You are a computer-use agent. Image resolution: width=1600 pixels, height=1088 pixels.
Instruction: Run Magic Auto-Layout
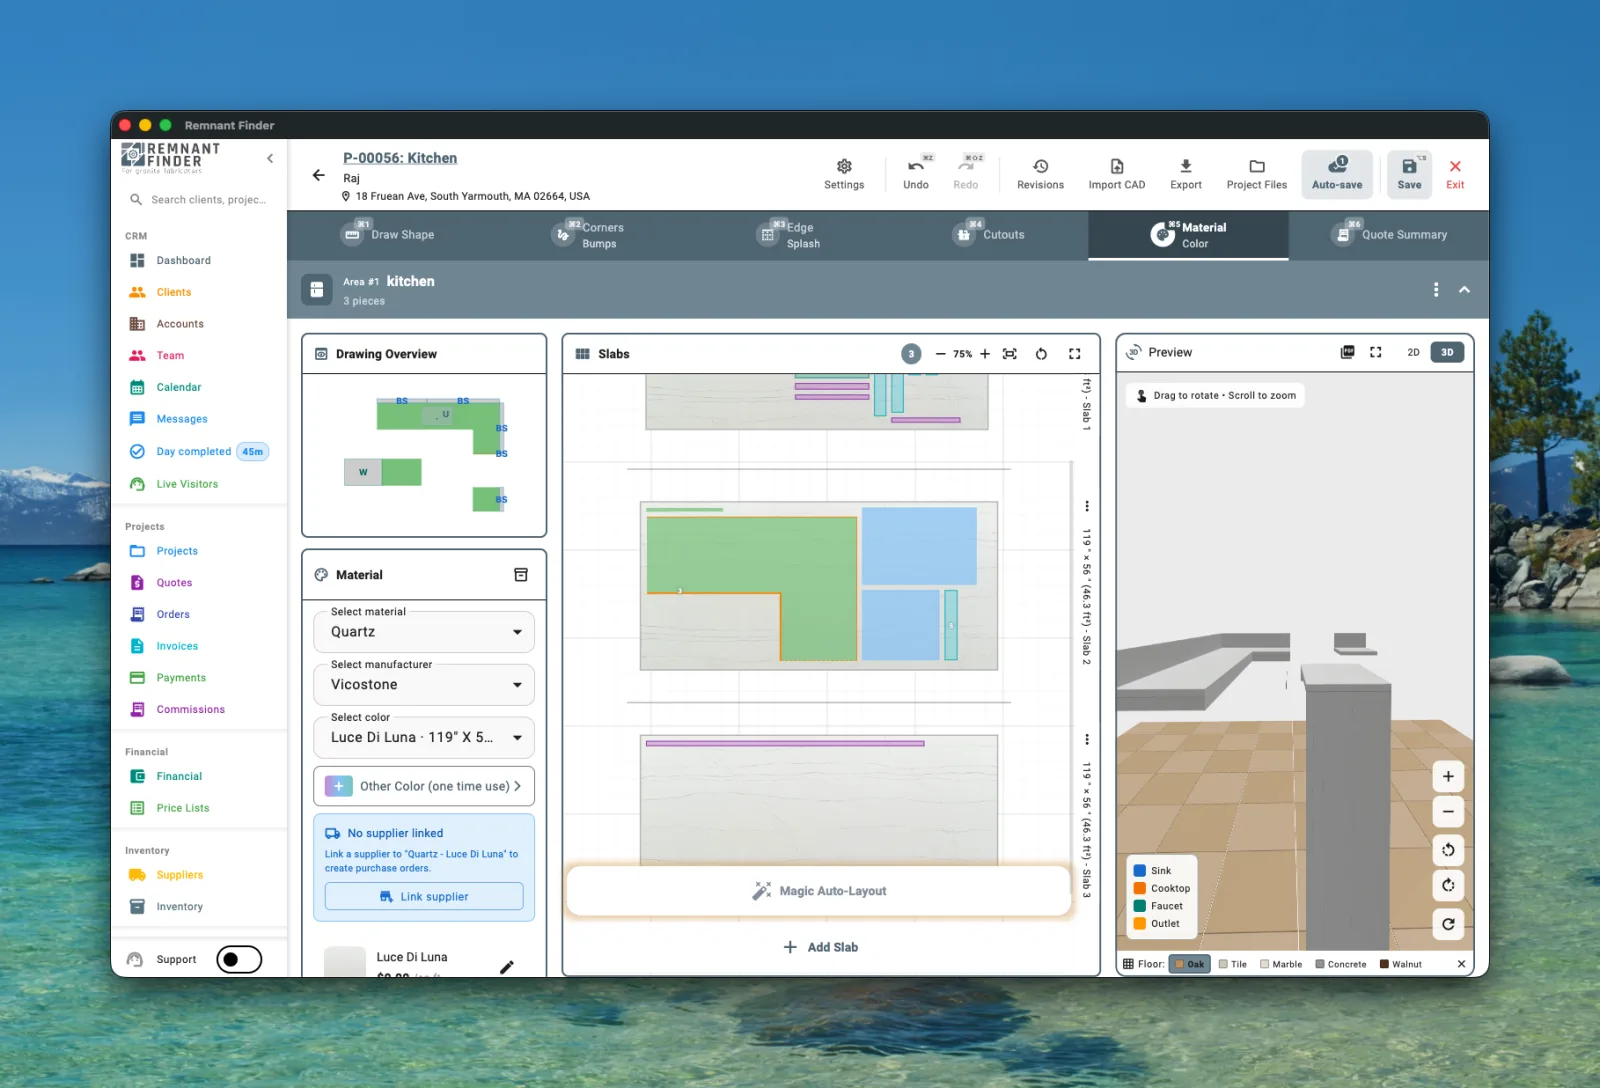[x=819, y=891]
